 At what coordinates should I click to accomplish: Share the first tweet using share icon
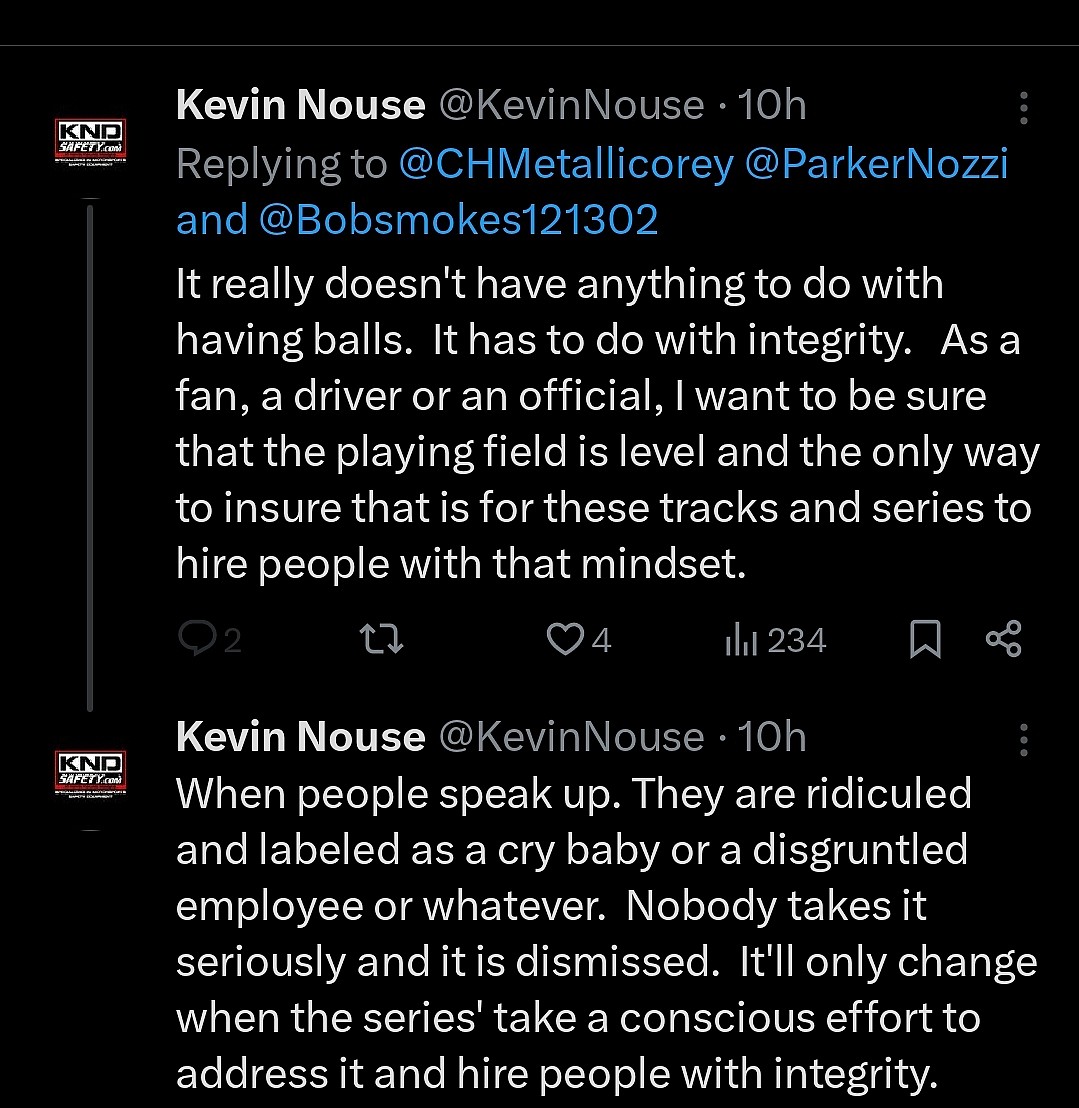click(1003, 639)
